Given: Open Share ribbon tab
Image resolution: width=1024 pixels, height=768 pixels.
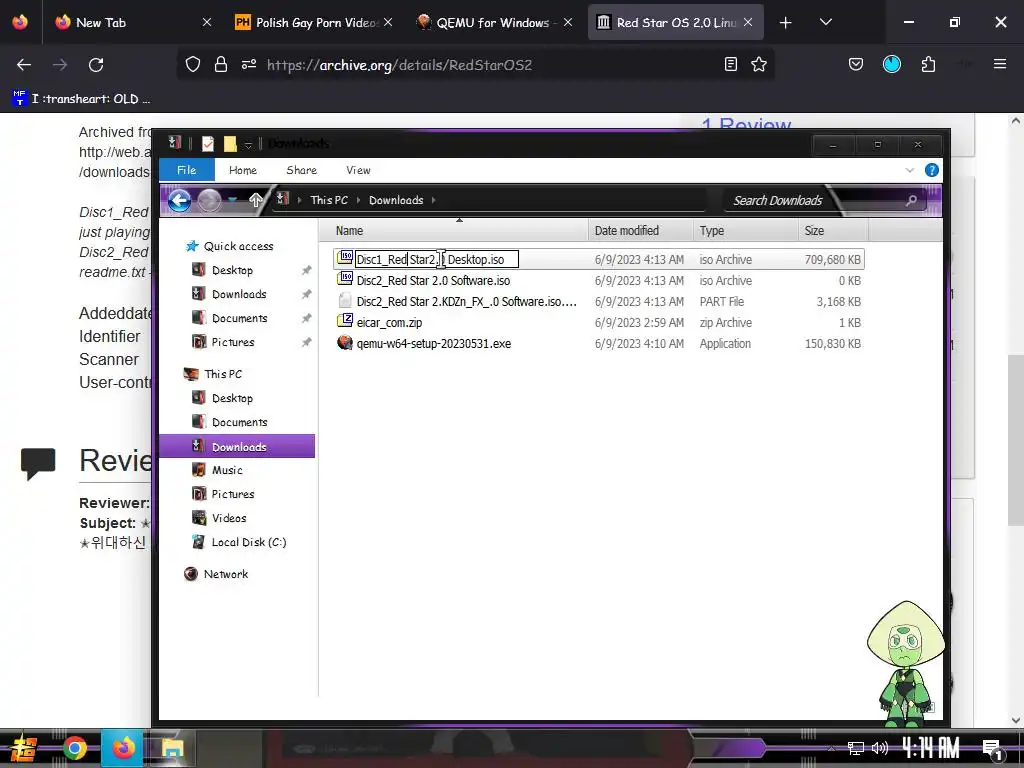Looking at the screenshot, I should pos(302,170).
